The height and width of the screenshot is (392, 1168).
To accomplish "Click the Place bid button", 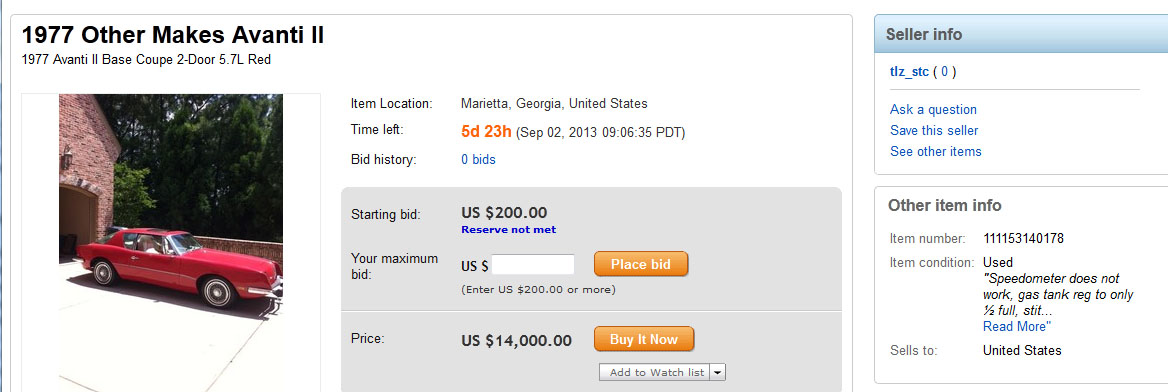I will pyautogui.click(x=641, y=264).
